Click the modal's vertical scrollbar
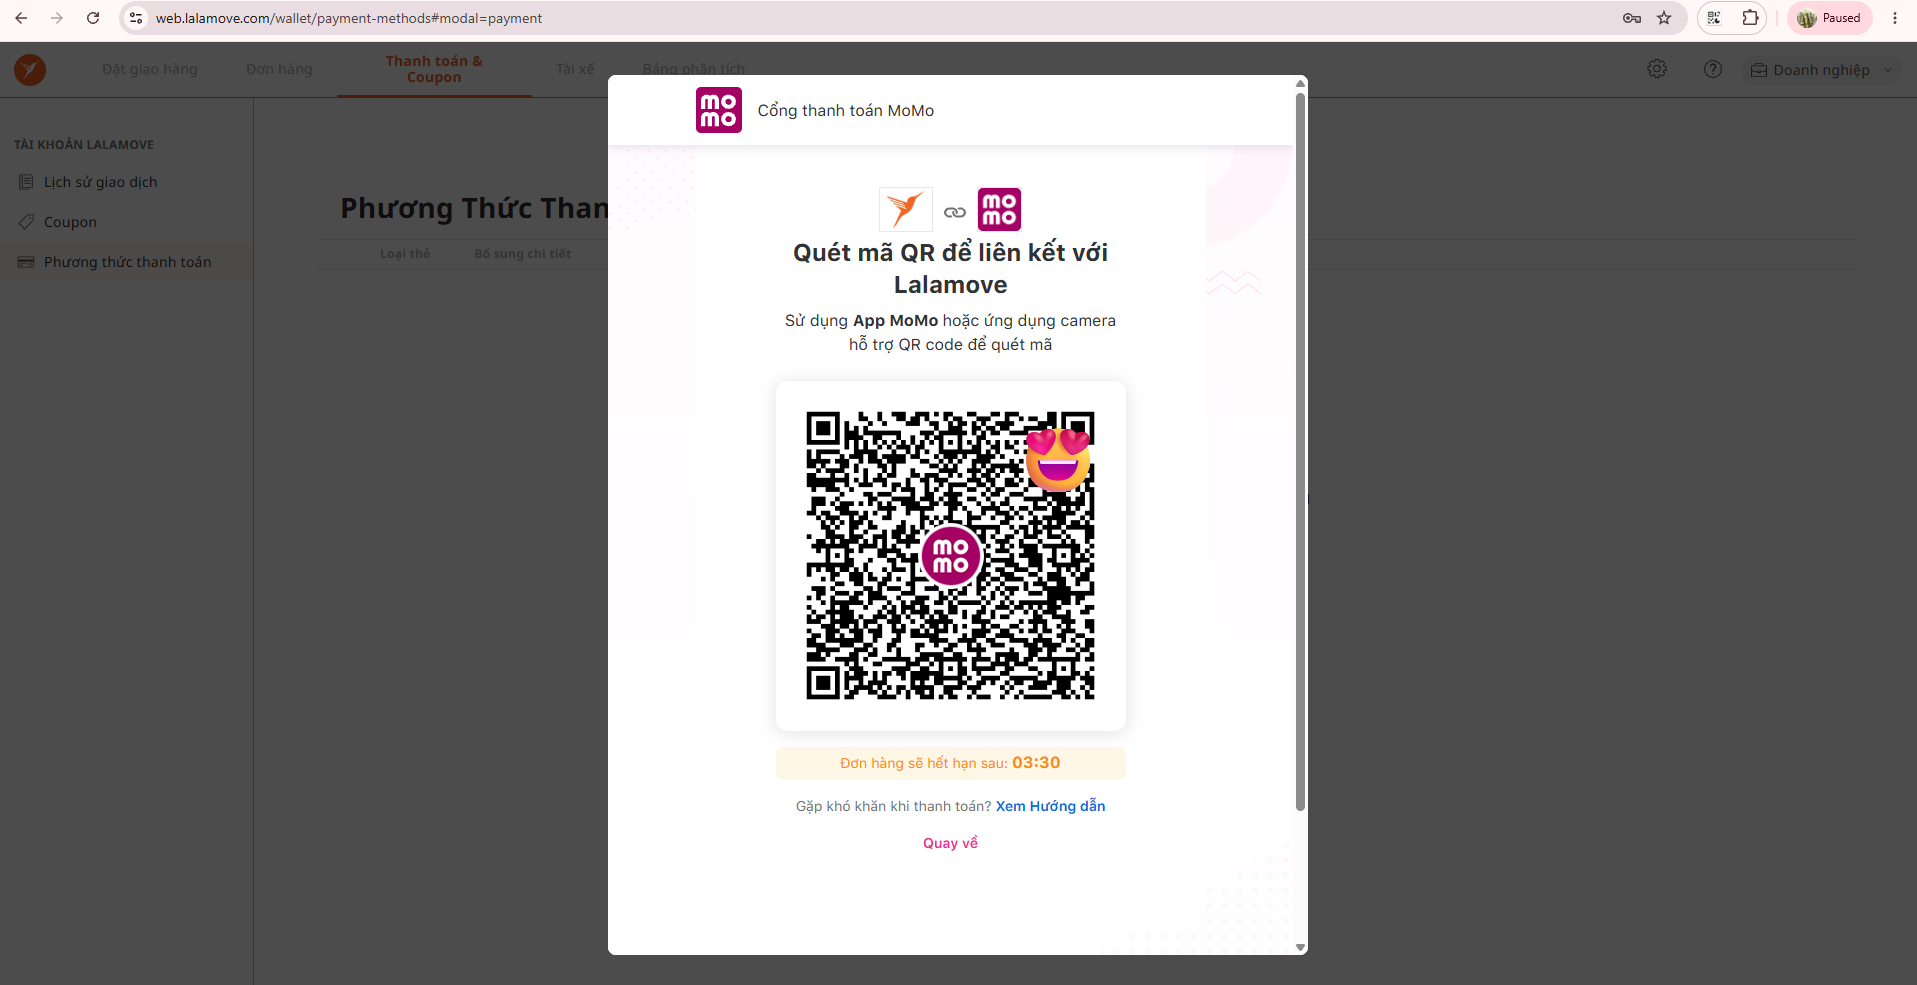1917x985 pixels. pyautogui.click(x=1300, y=450)
